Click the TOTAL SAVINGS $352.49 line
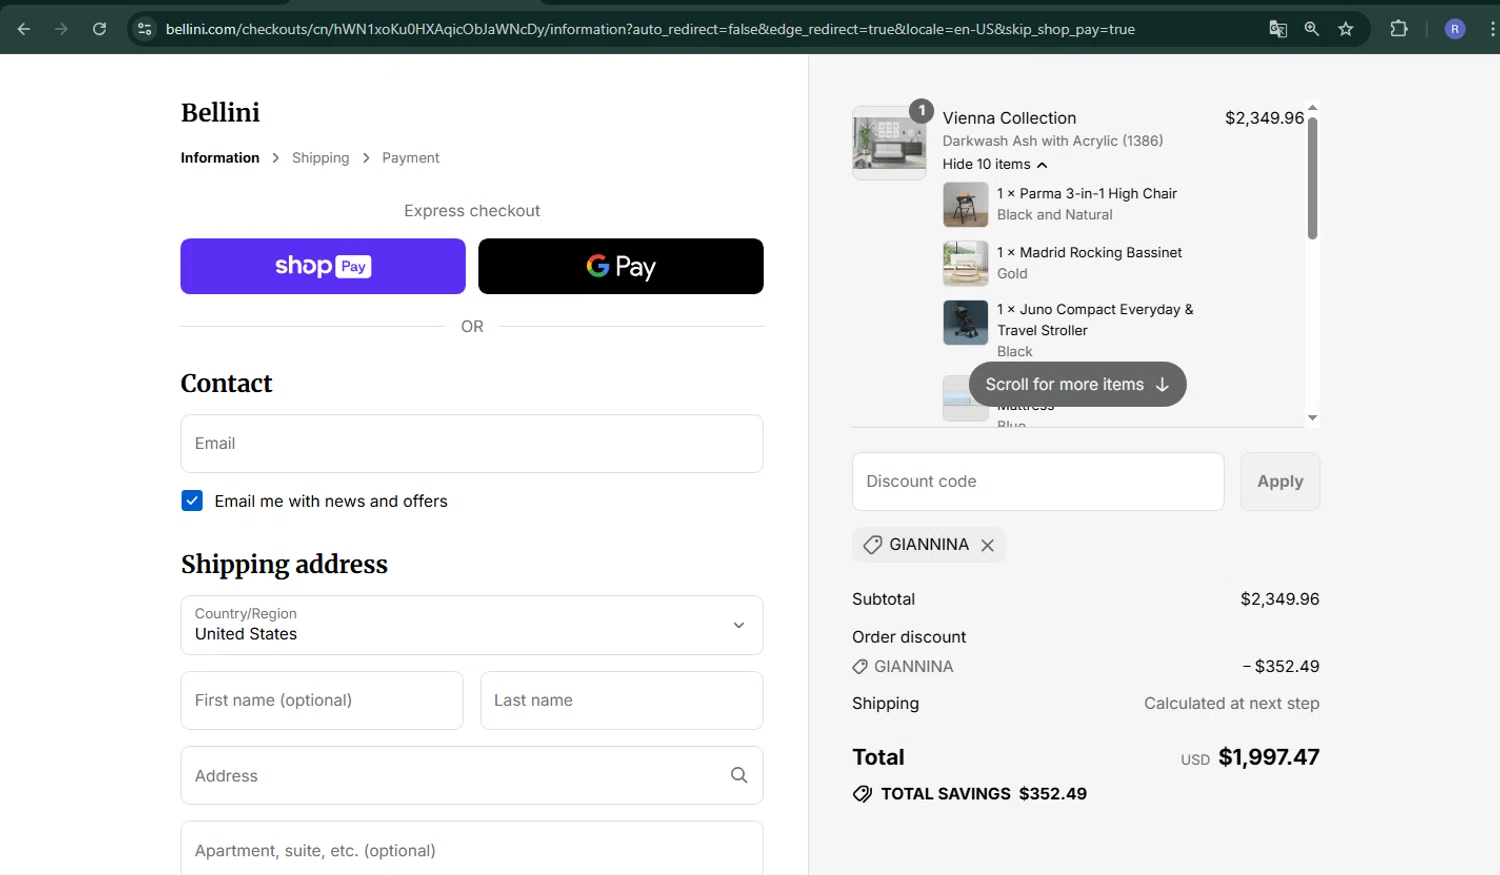 970,794
